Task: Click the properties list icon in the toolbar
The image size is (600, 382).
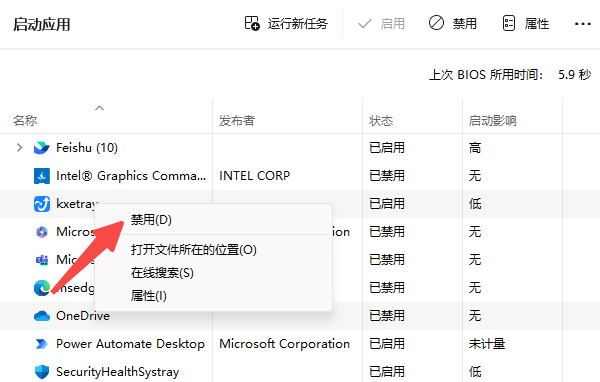Action: click(509, 23)
